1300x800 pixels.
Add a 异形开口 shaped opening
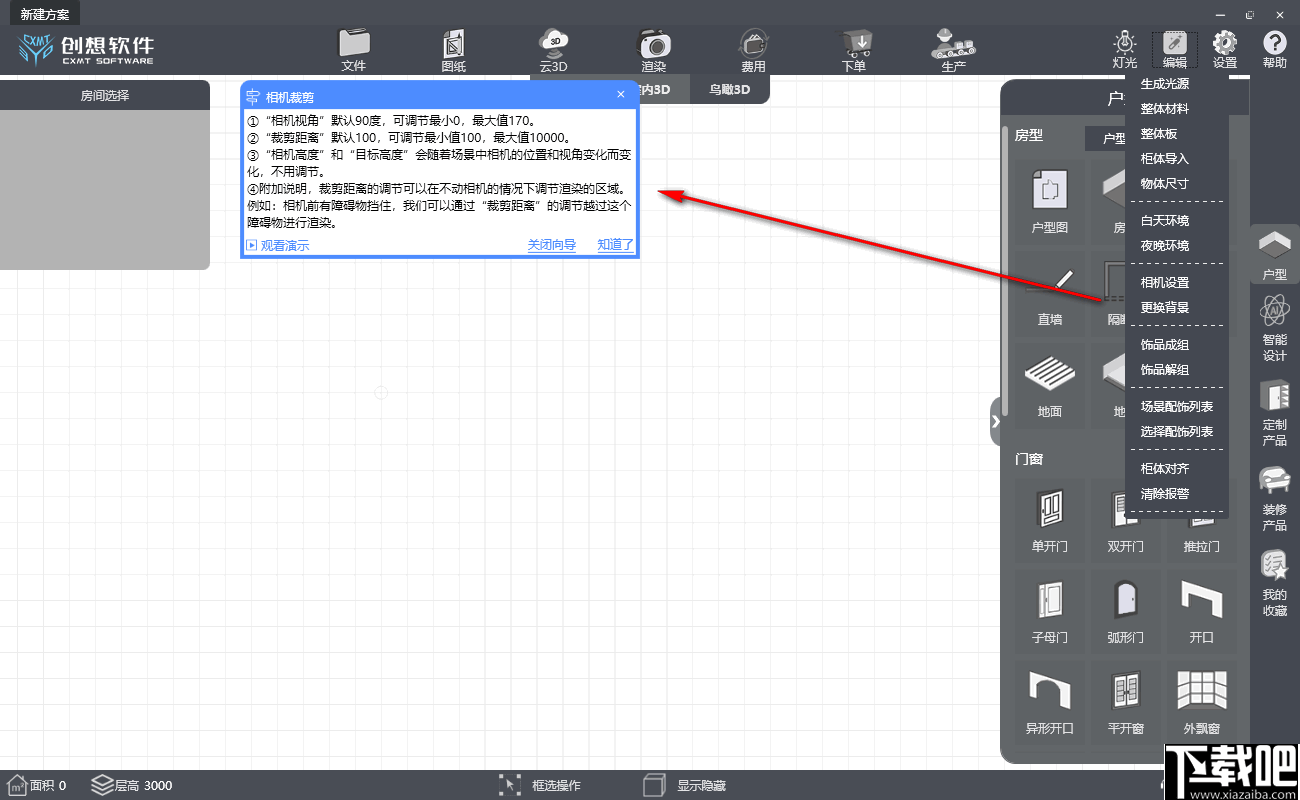(x=1050, y=701)
